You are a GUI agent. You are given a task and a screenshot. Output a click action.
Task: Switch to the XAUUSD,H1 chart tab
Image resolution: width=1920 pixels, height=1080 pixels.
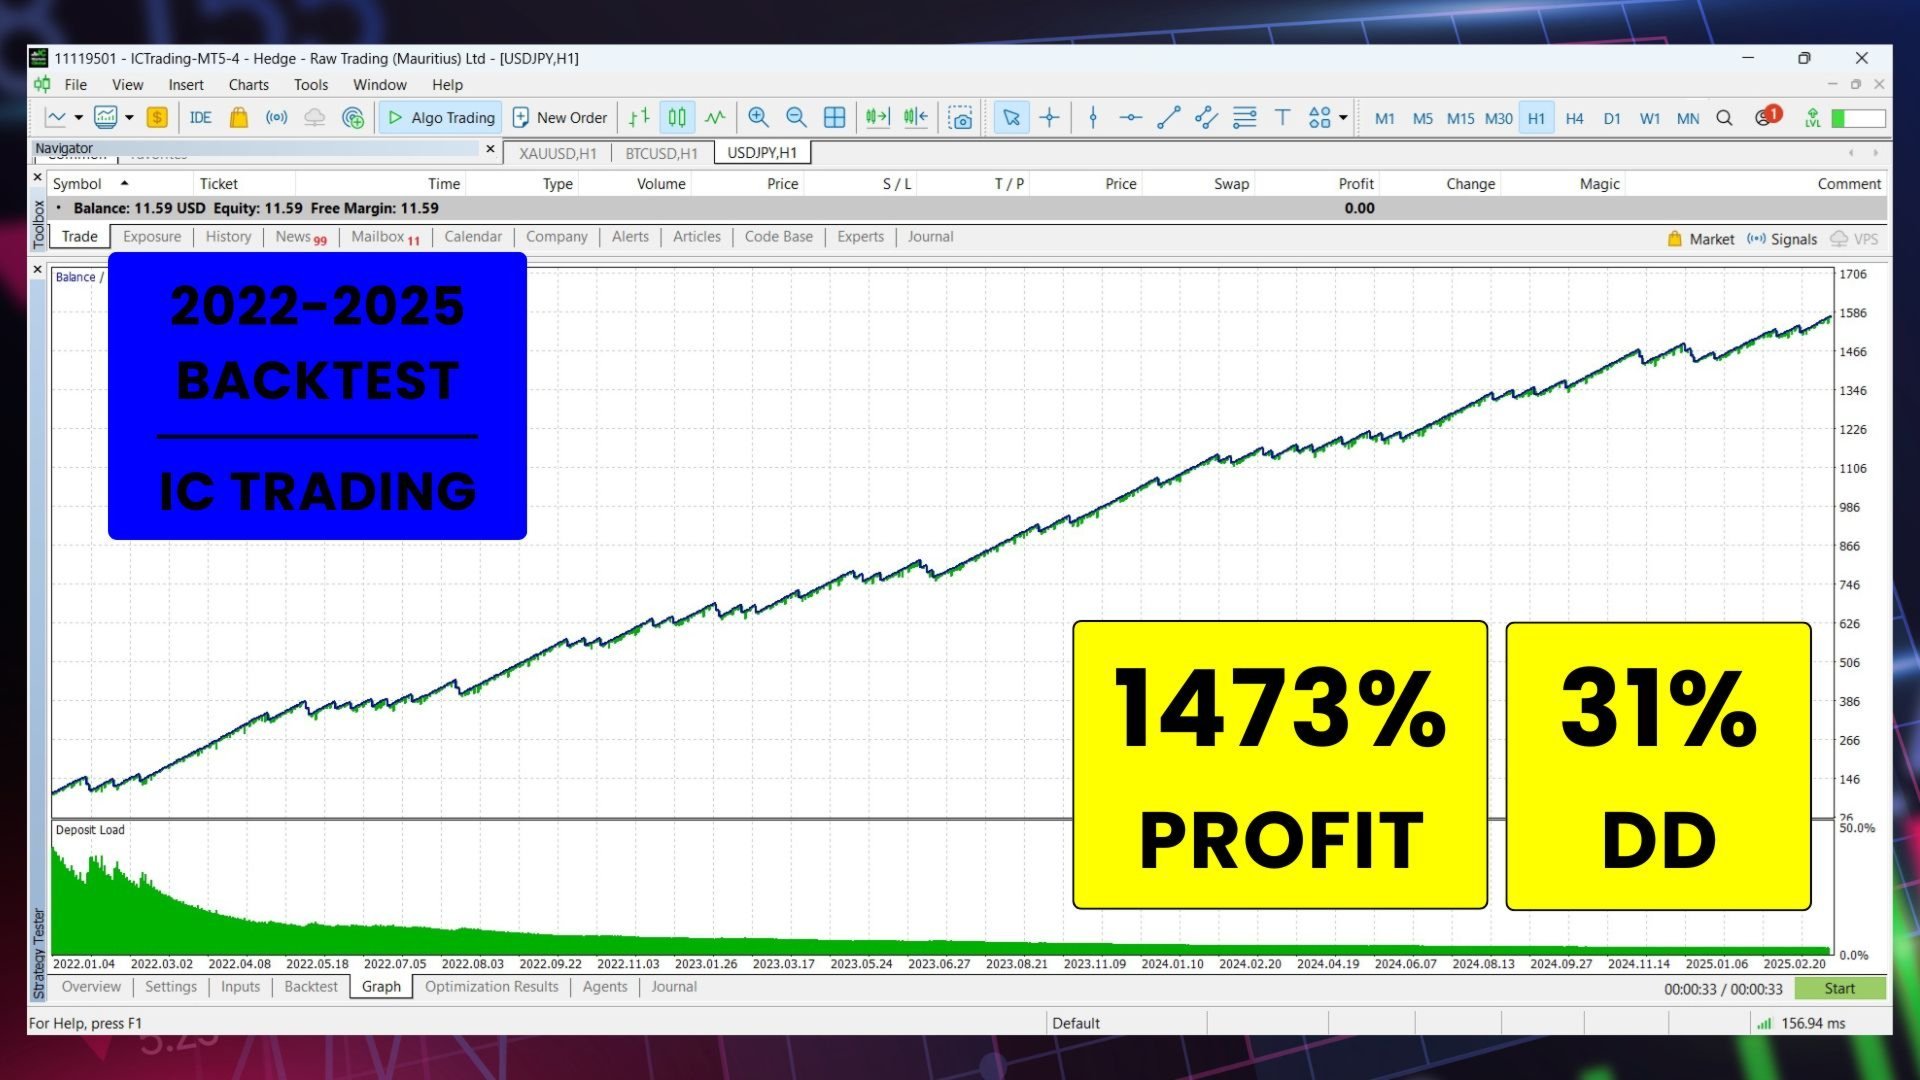point(557,153)
